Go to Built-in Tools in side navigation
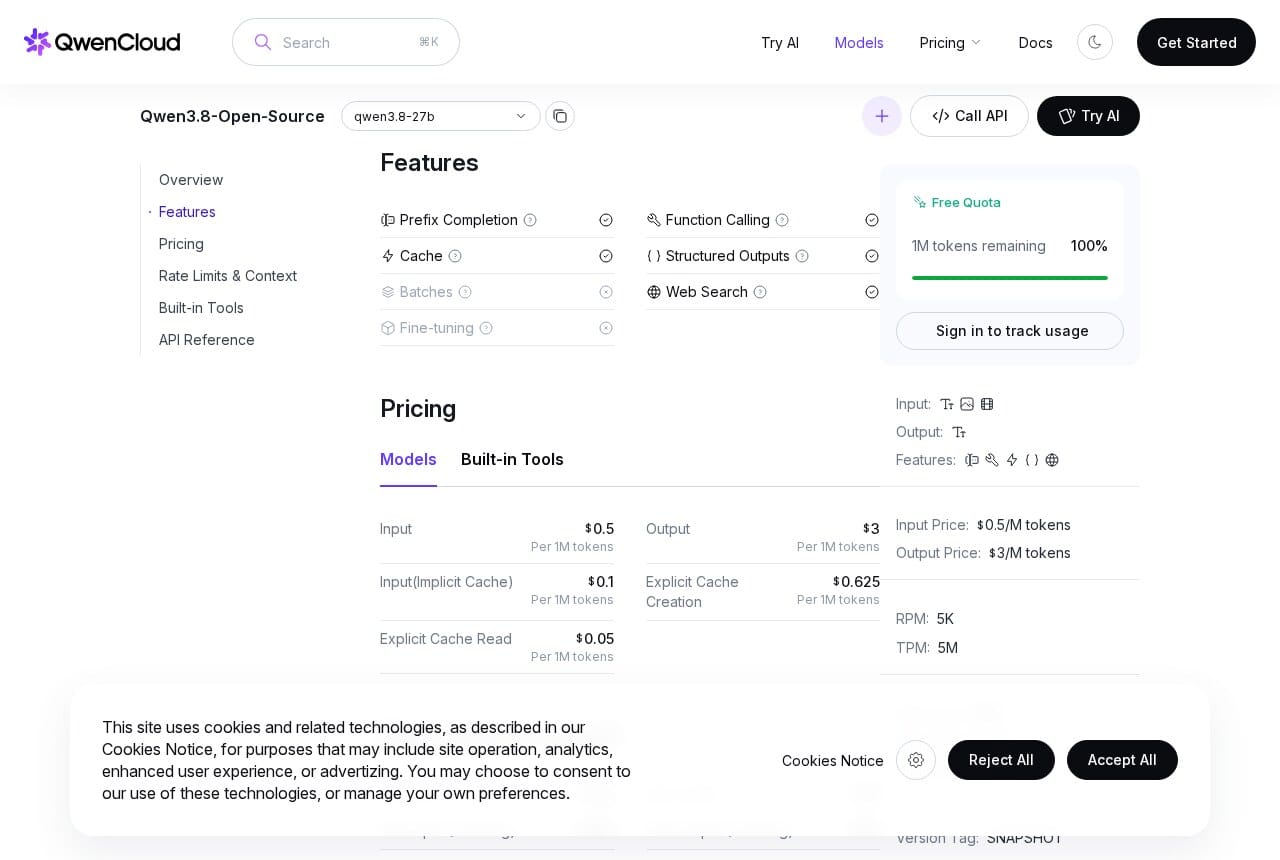The height and width of the screenshot is (860, 1280). [201, 308]
